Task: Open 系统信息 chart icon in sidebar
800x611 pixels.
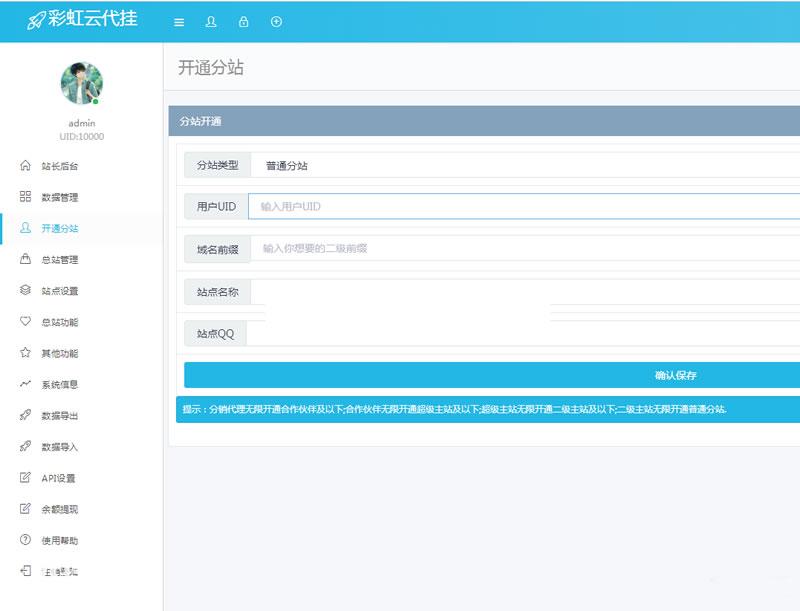Action: [25, 384]
